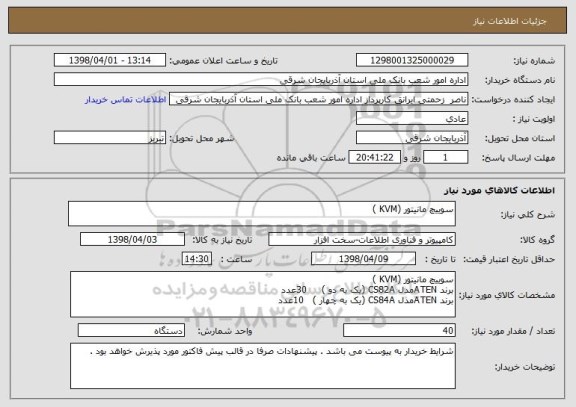Click the delivery city field تبریز
Viewport: 576px width, 407px height.
[110, 138]
